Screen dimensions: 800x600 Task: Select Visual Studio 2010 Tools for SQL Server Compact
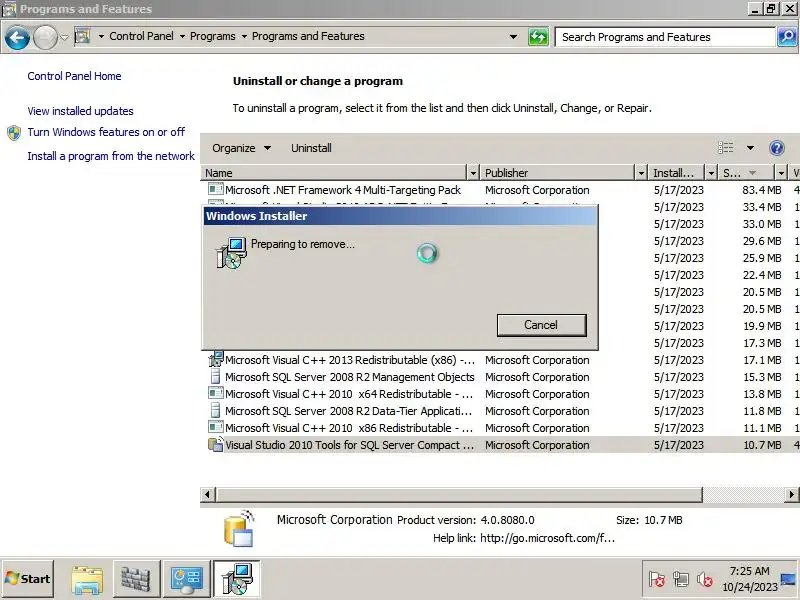349,445
